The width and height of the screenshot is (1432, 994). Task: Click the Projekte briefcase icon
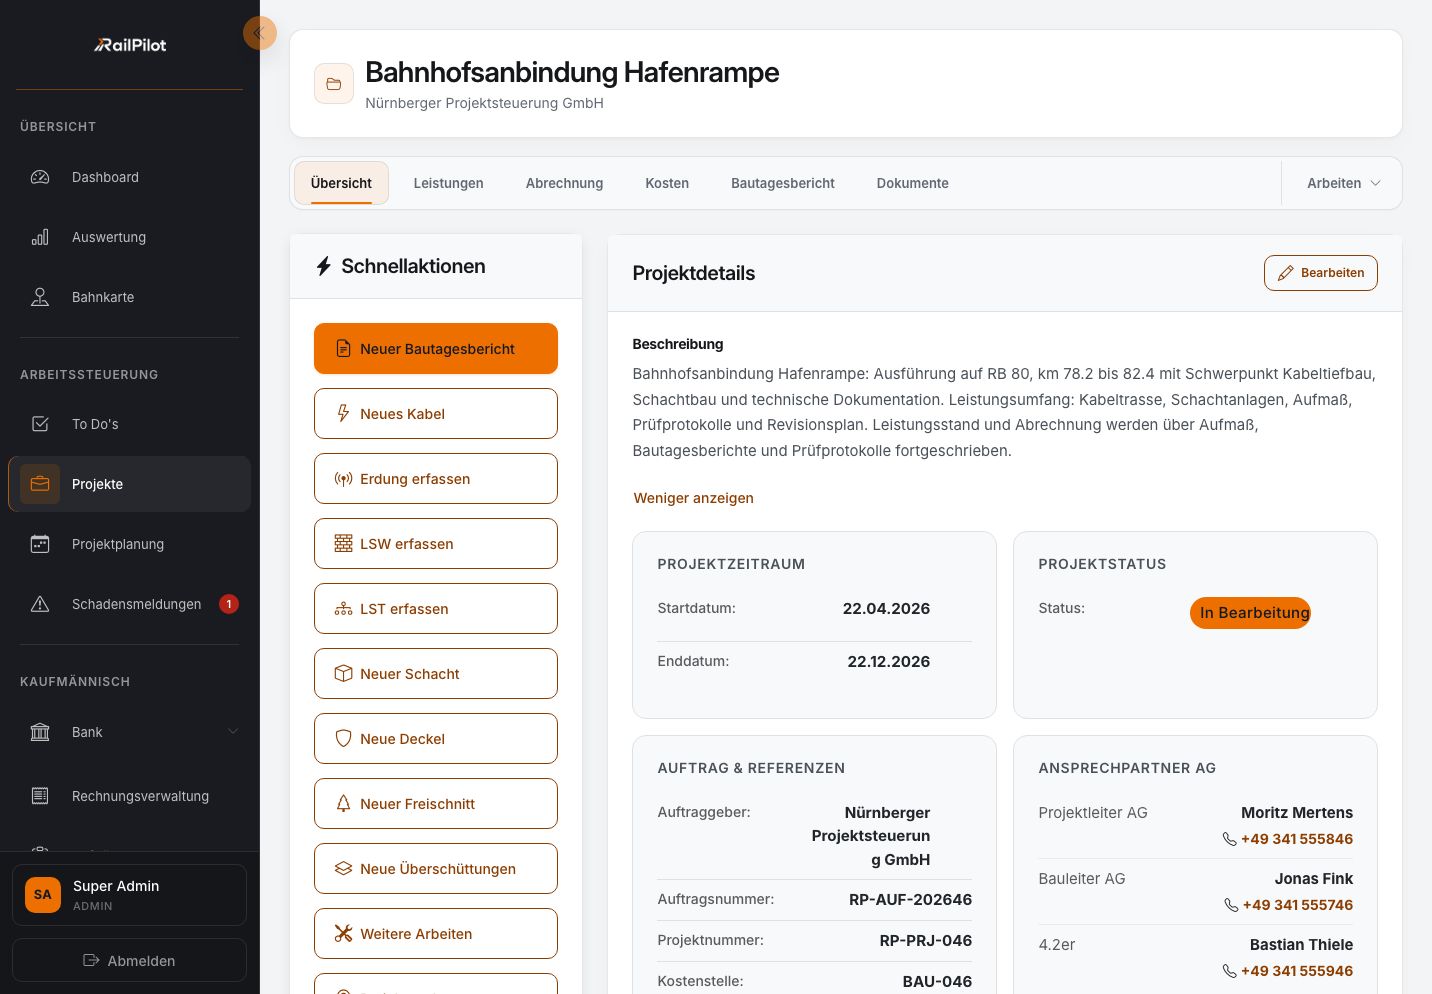pos(40,484)
